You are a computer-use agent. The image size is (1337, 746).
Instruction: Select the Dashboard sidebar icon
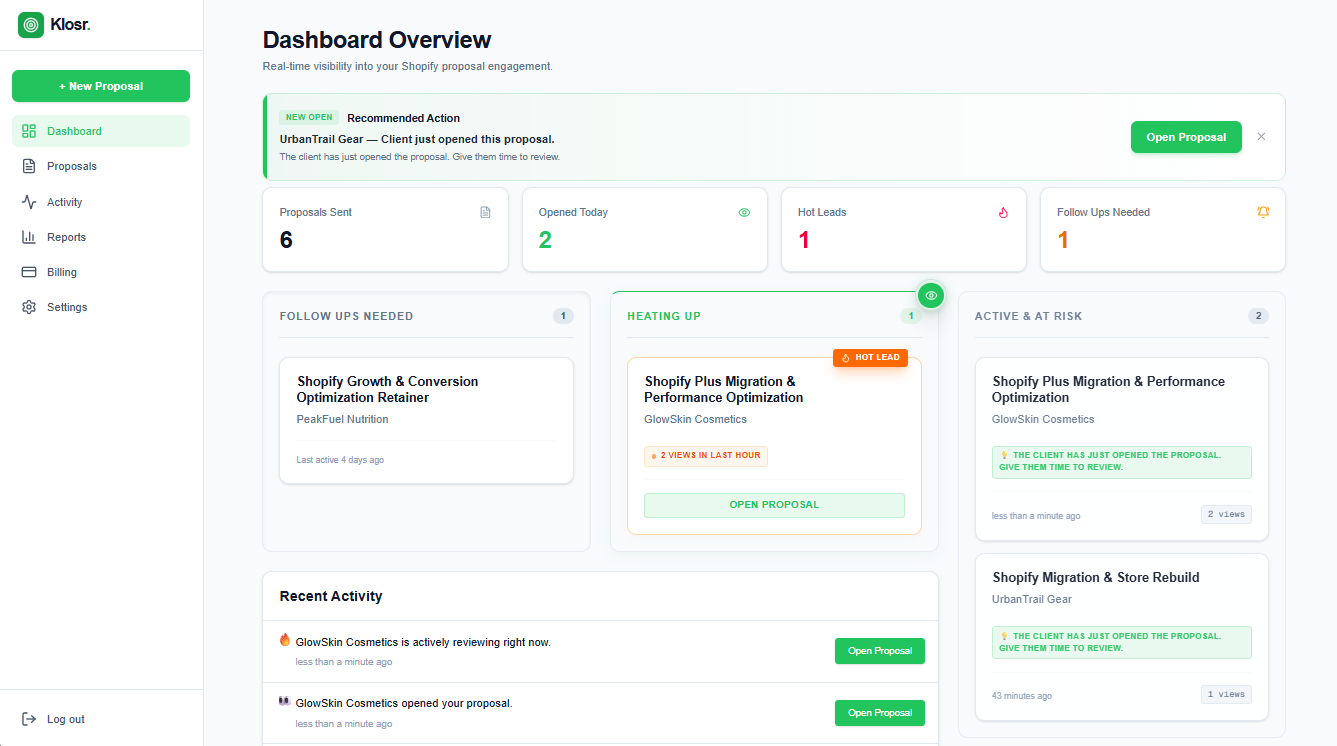point(29,131)
